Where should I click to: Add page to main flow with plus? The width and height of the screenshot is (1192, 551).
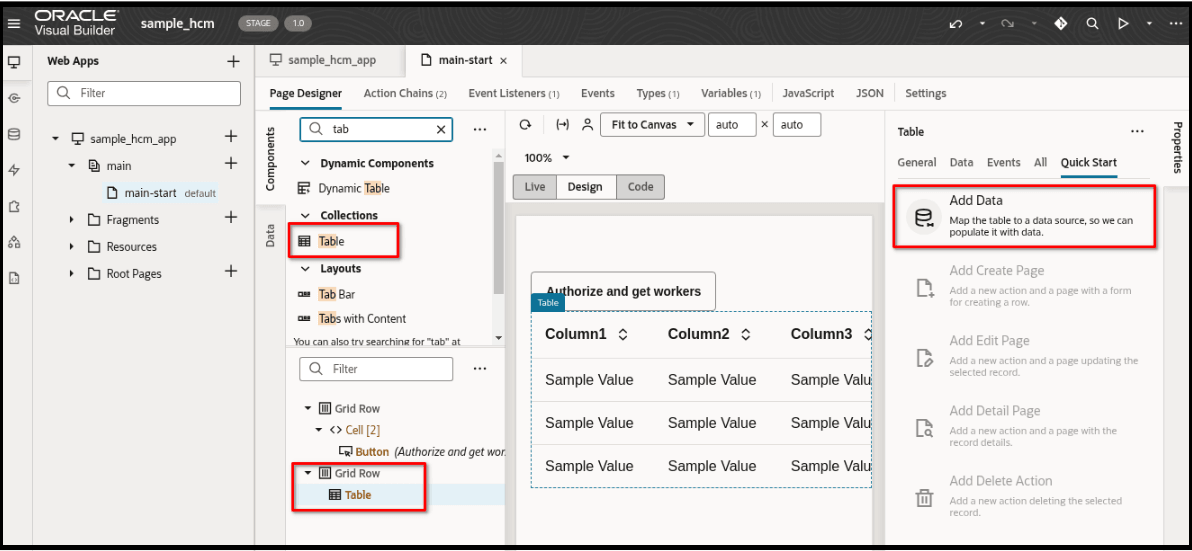[x=231, y=163]
